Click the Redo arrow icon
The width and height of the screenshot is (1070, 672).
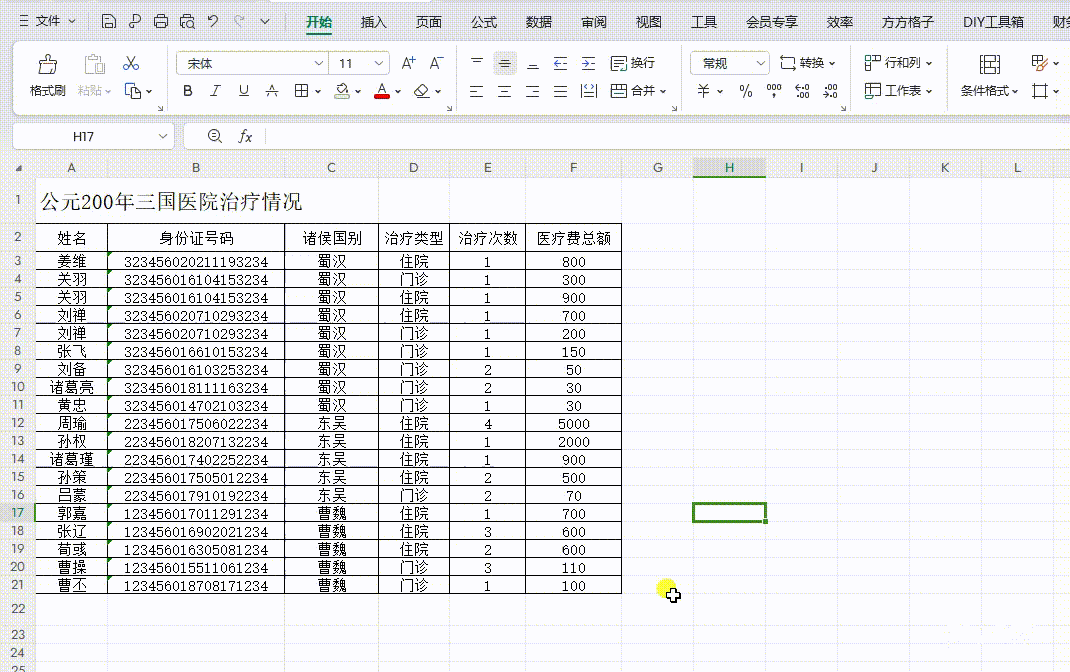coord(240,21)
